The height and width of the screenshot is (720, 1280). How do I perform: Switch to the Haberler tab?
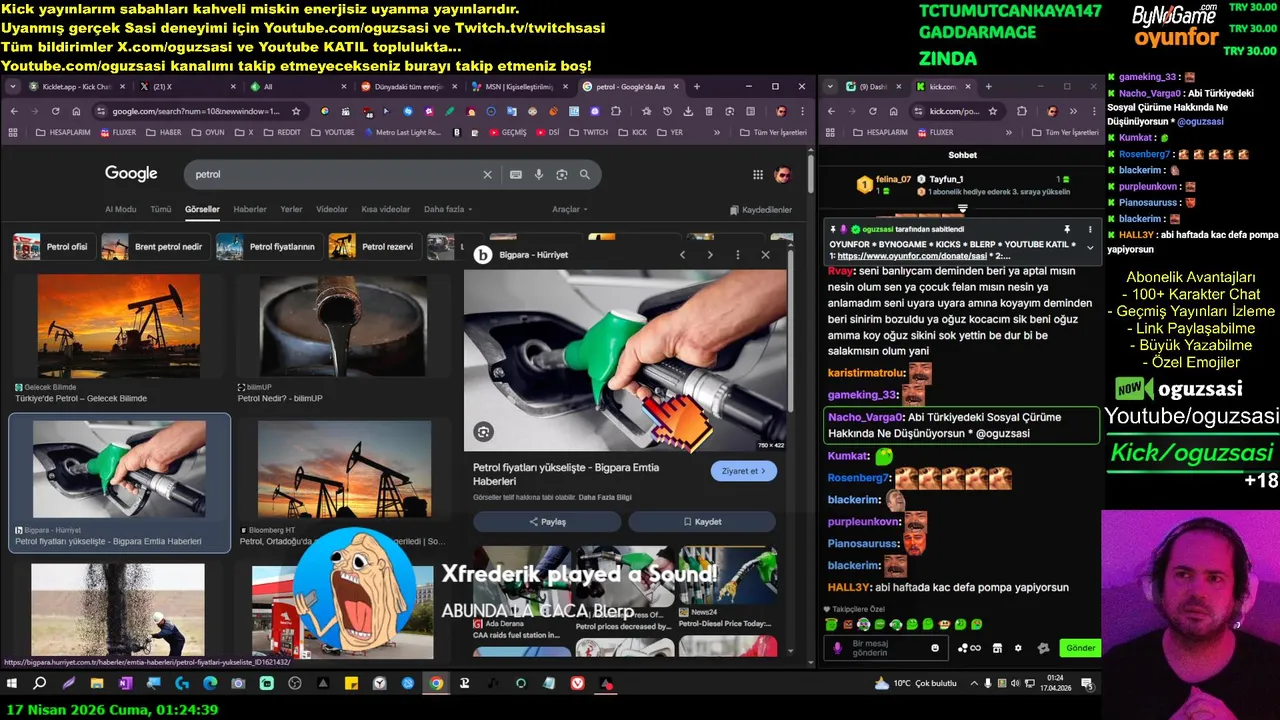(x=250, y=209)
